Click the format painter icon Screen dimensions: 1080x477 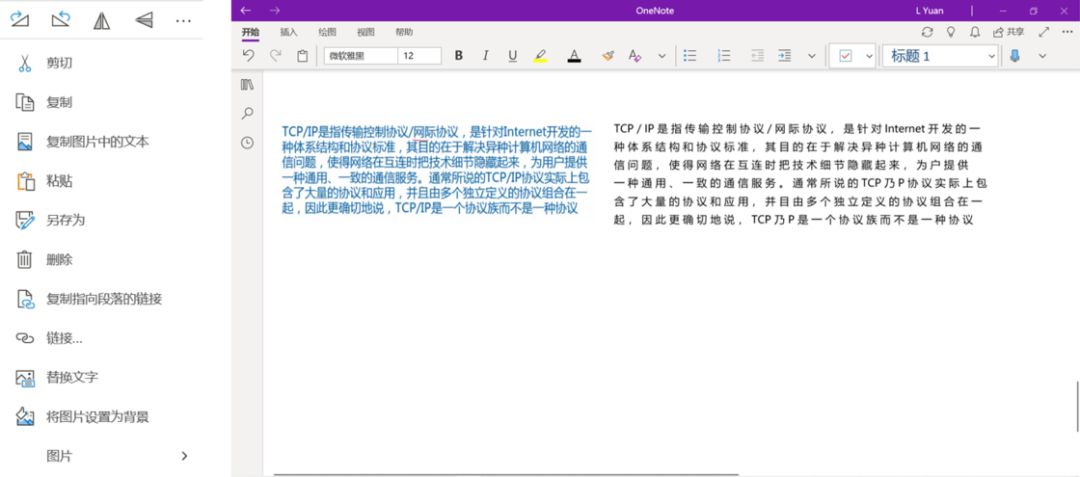(x=607, y=56)
